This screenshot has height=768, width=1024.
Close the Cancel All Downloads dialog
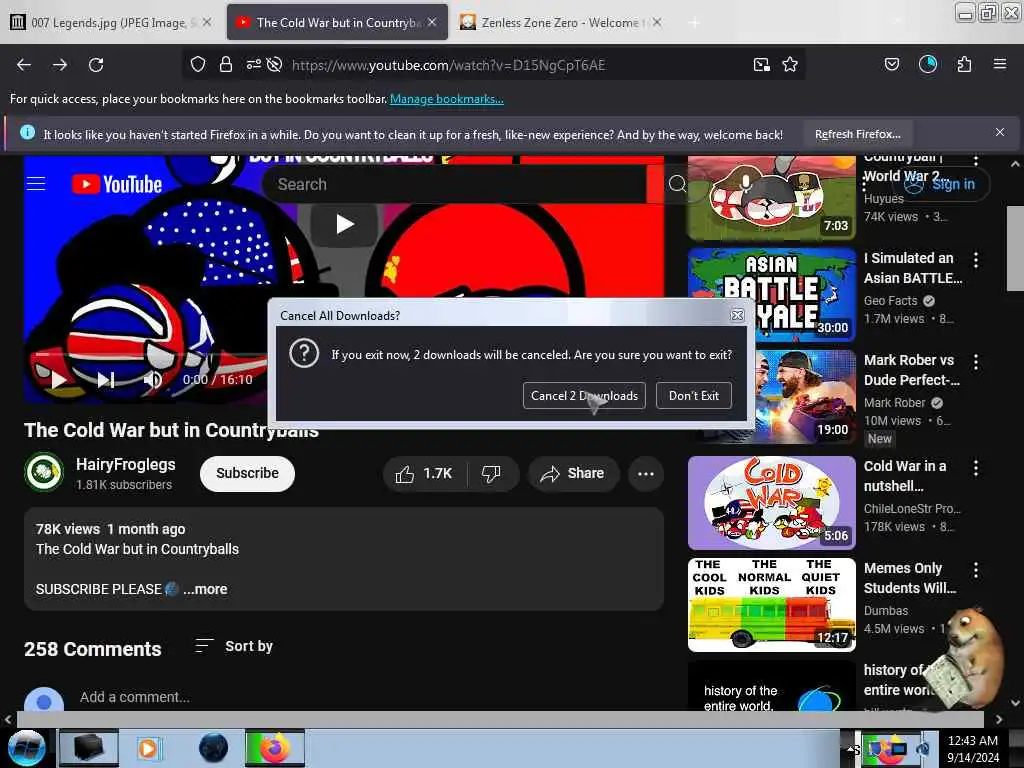737,315
